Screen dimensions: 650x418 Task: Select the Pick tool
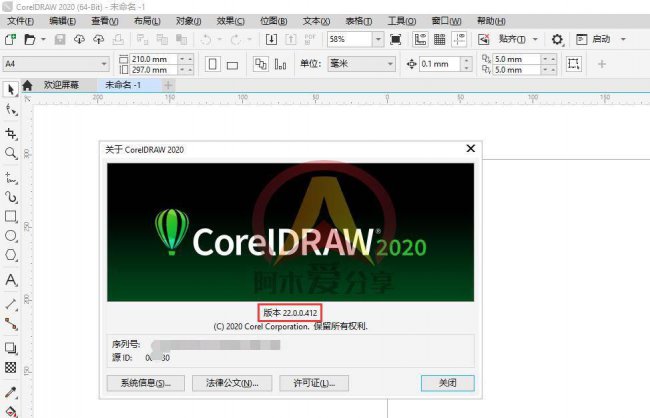(11, 89)
